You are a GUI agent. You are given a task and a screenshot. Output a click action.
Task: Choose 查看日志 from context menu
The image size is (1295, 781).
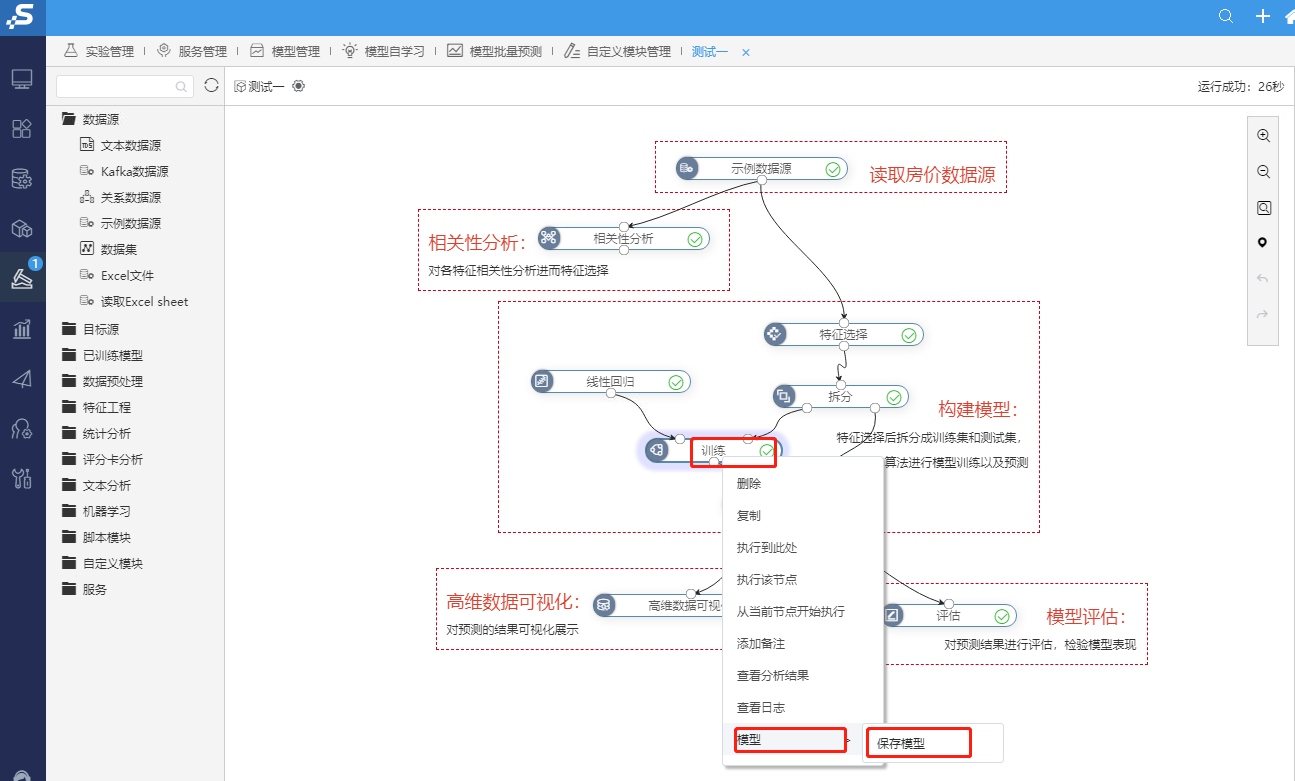pyautogui.click(x=803, y=708)
